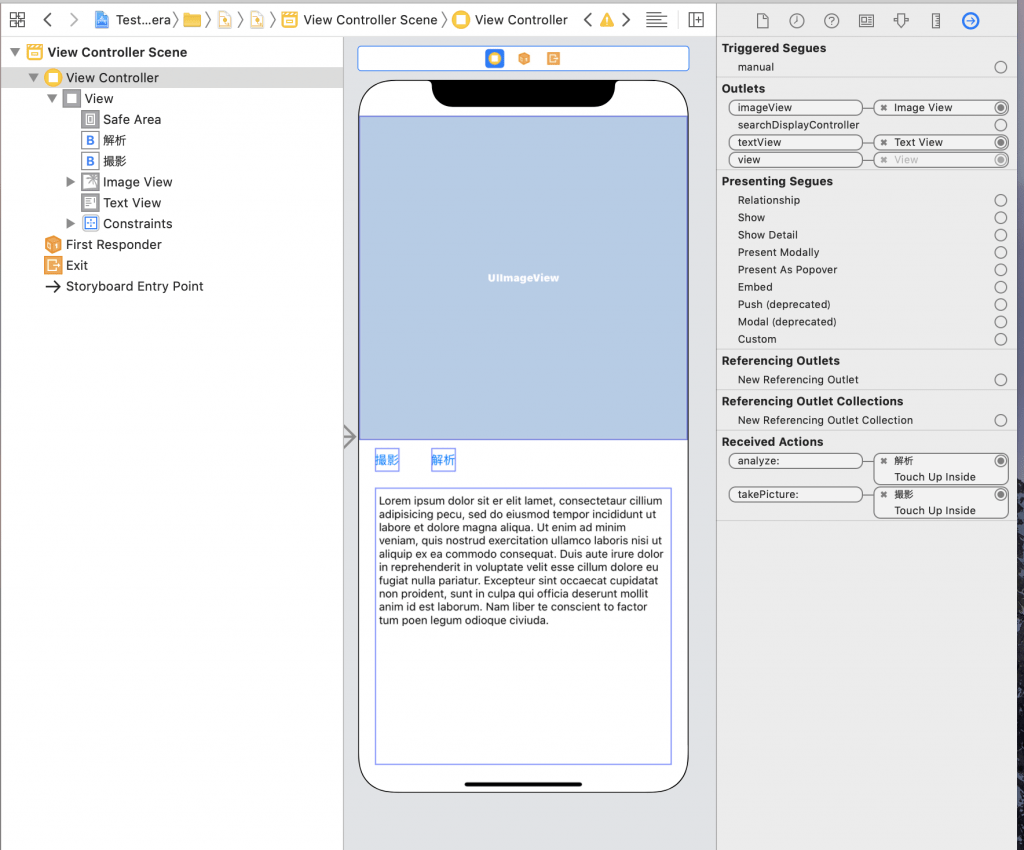The height and width of the screenshot is (850, 1024).
Task: Select the Lorem ipsum text view
Action: 523,625
